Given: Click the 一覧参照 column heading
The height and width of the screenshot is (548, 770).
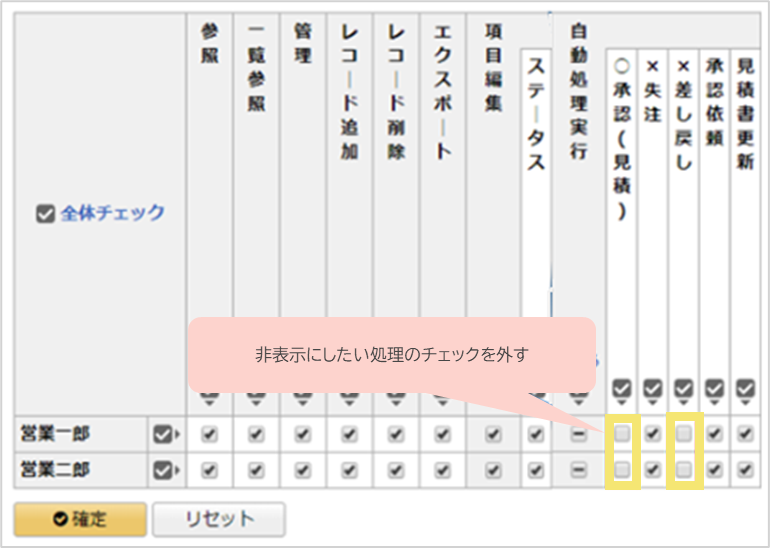Looking at the screenshot, I should pyautogui.click(x=256, y=68).
